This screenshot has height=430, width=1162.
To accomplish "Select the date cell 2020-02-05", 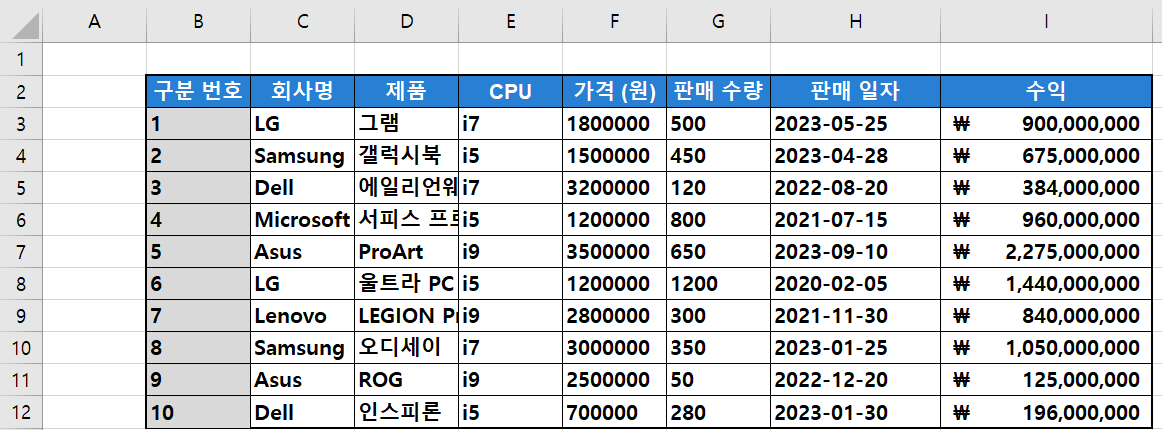I will click(856, 283).
